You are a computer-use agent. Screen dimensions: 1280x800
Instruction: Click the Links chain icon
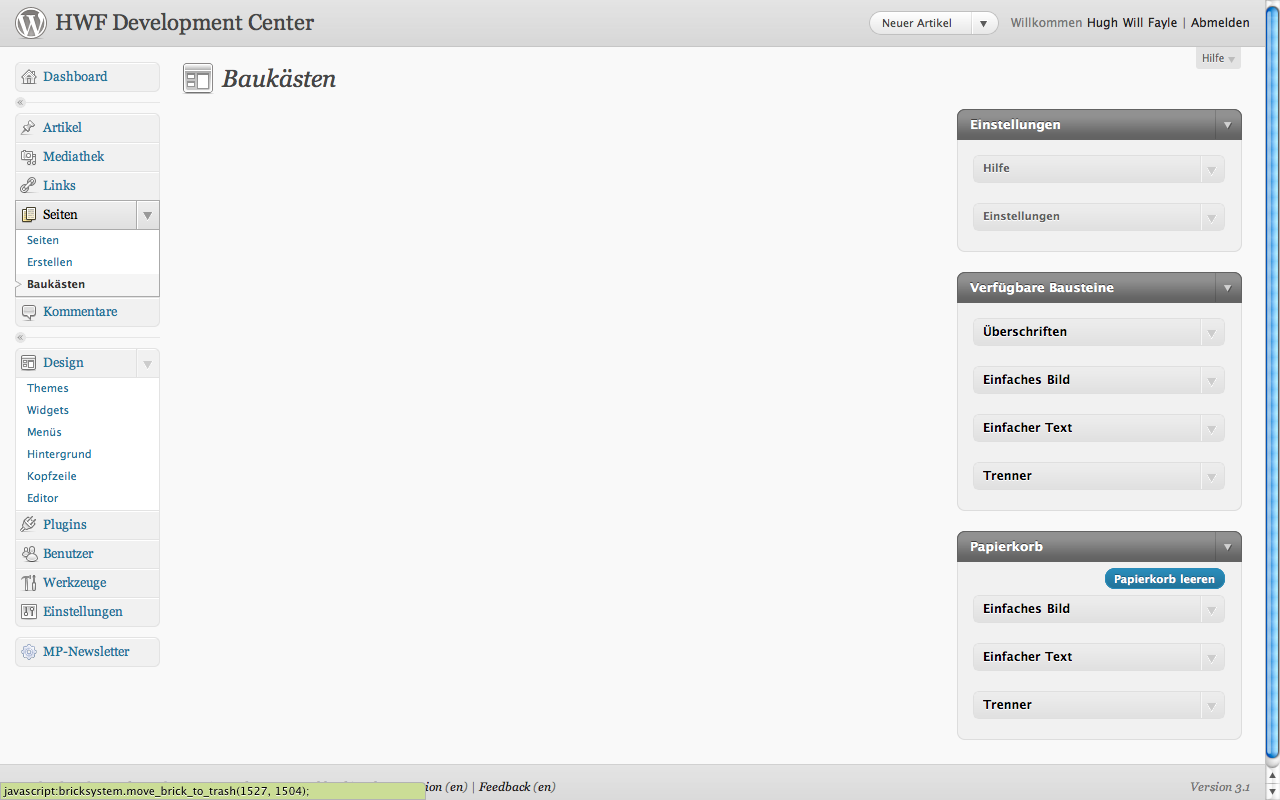pos(29,186)
